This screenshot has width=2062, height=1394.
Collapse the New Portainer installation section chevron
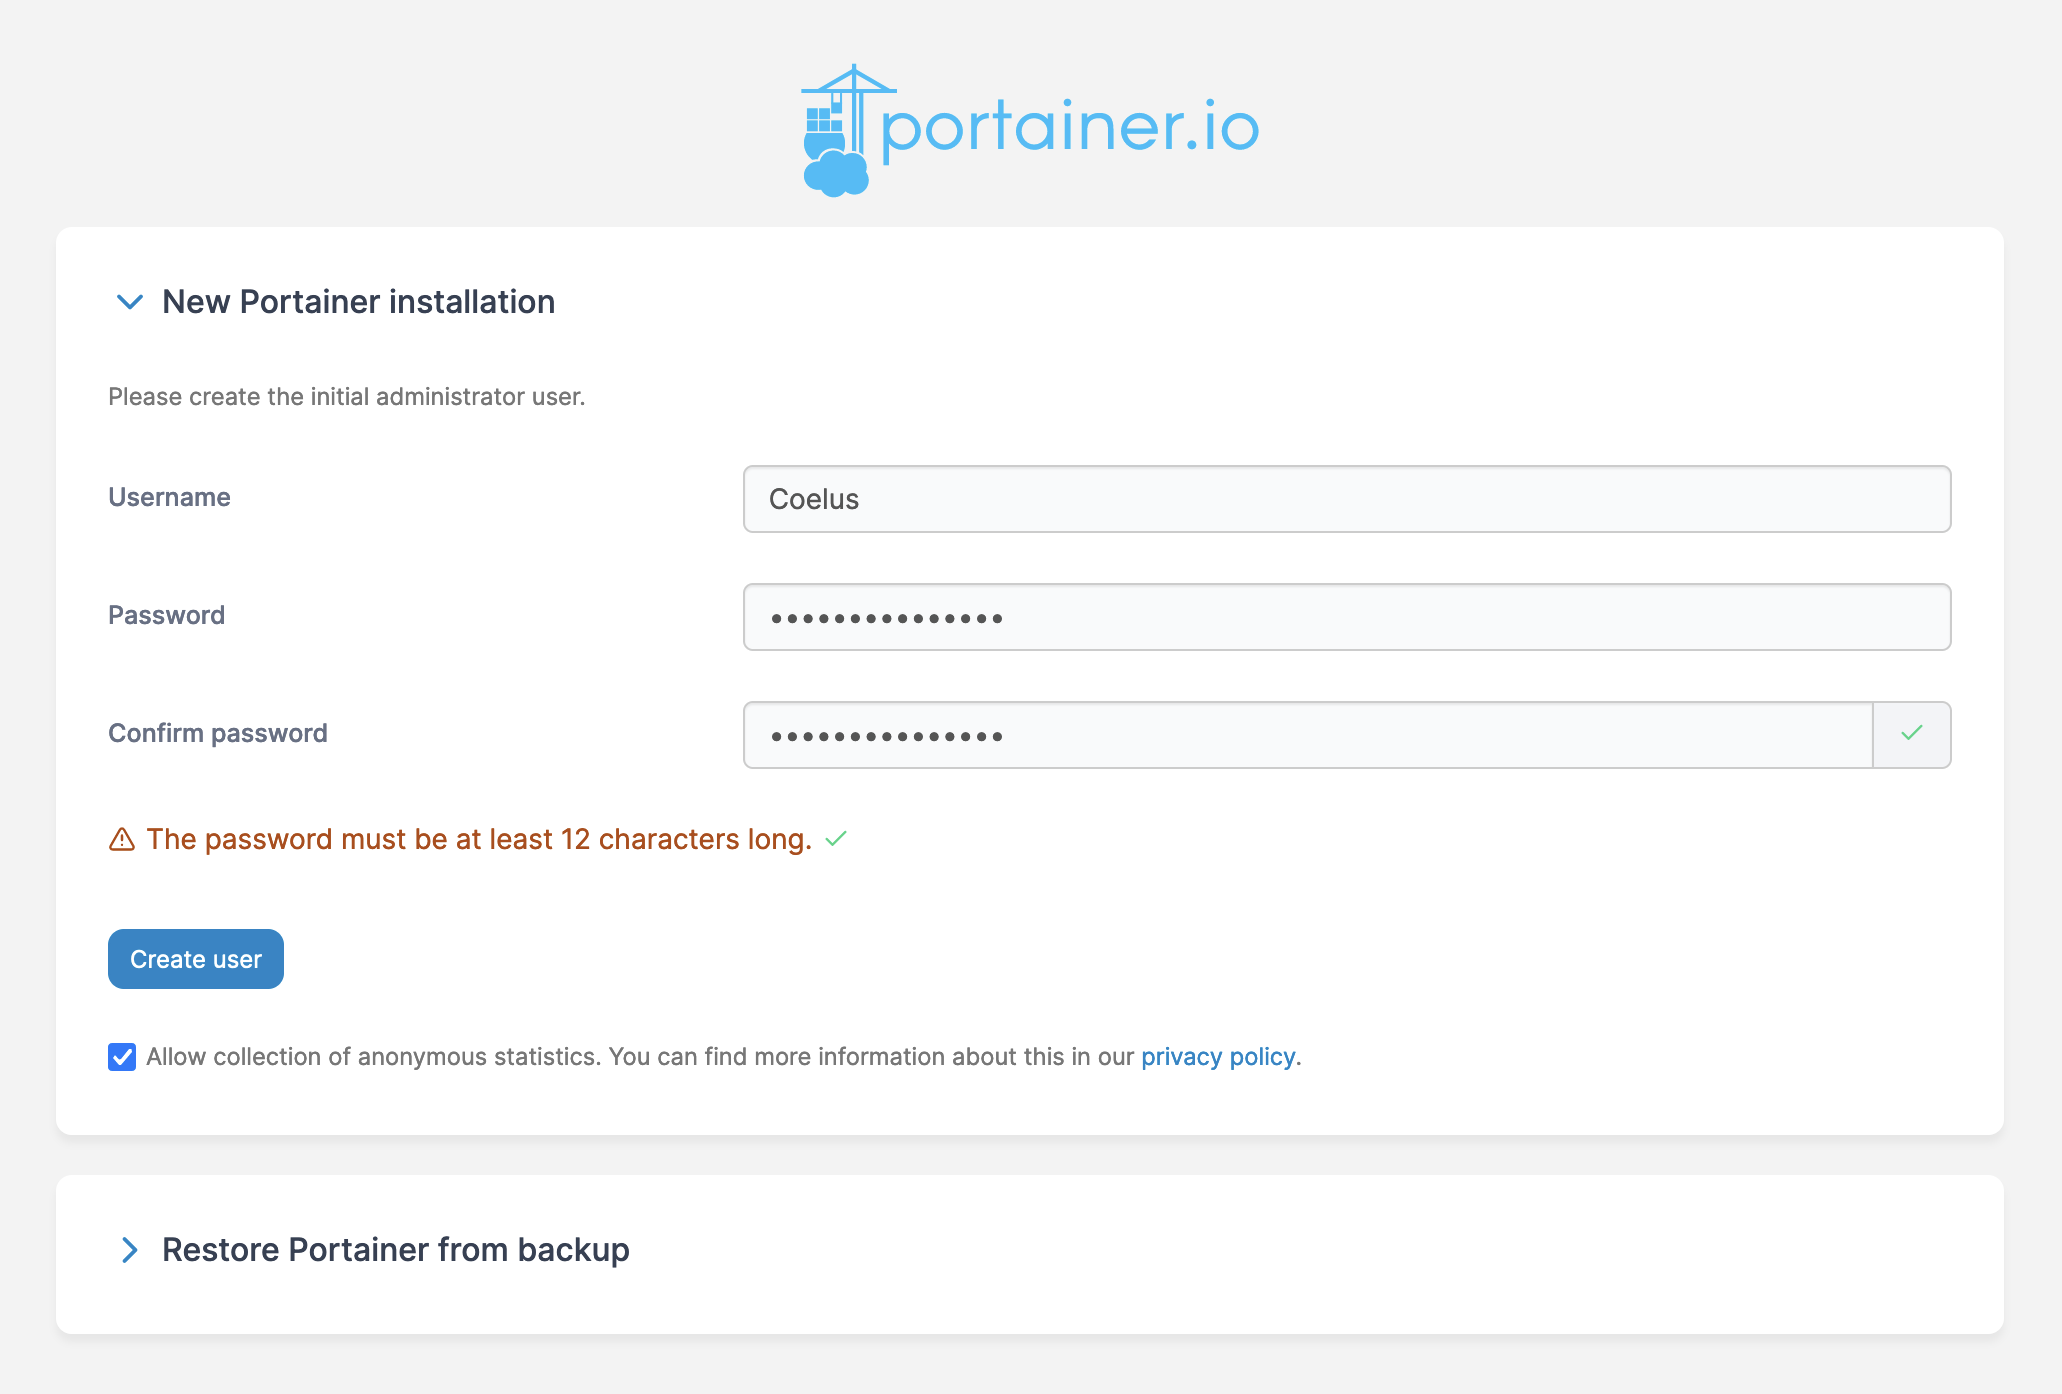pos(130,302)
